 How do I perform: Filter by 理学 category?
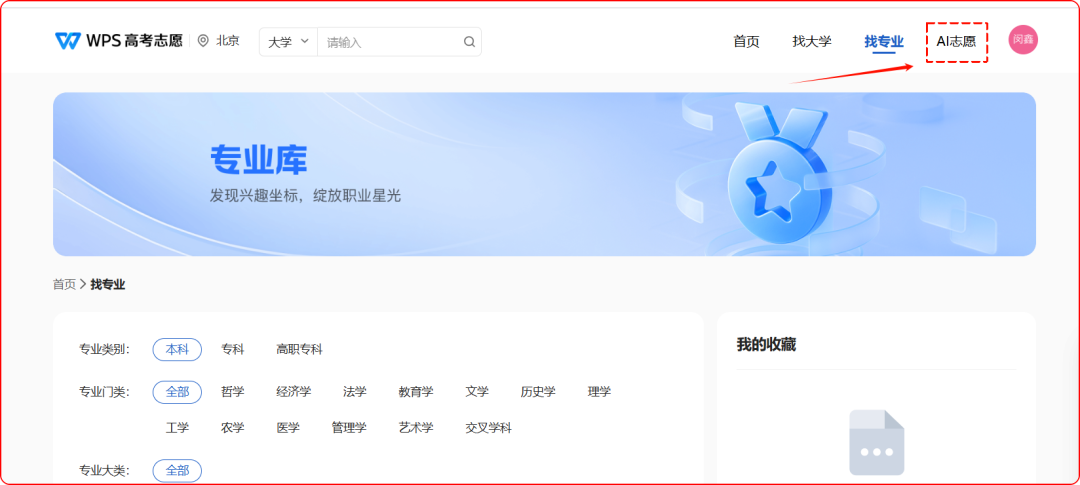(599, 392)
